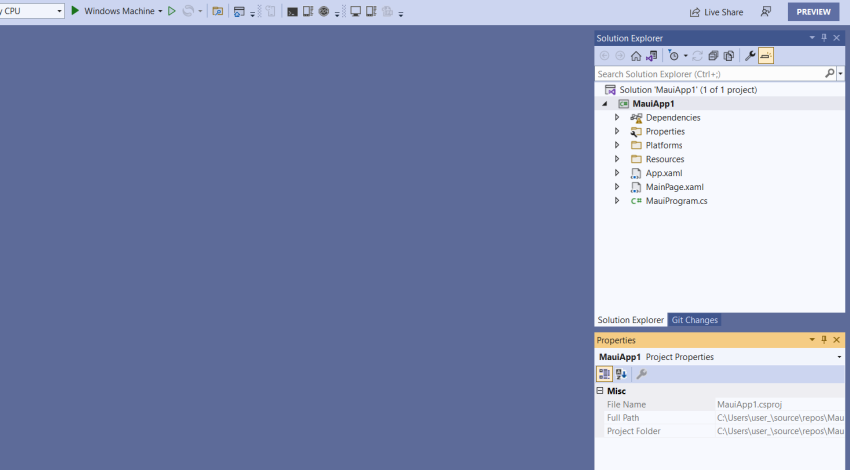The width and height of the screenshot is (850, 470).
Task: Click Show All Files icon
Action: pos(729,56)
